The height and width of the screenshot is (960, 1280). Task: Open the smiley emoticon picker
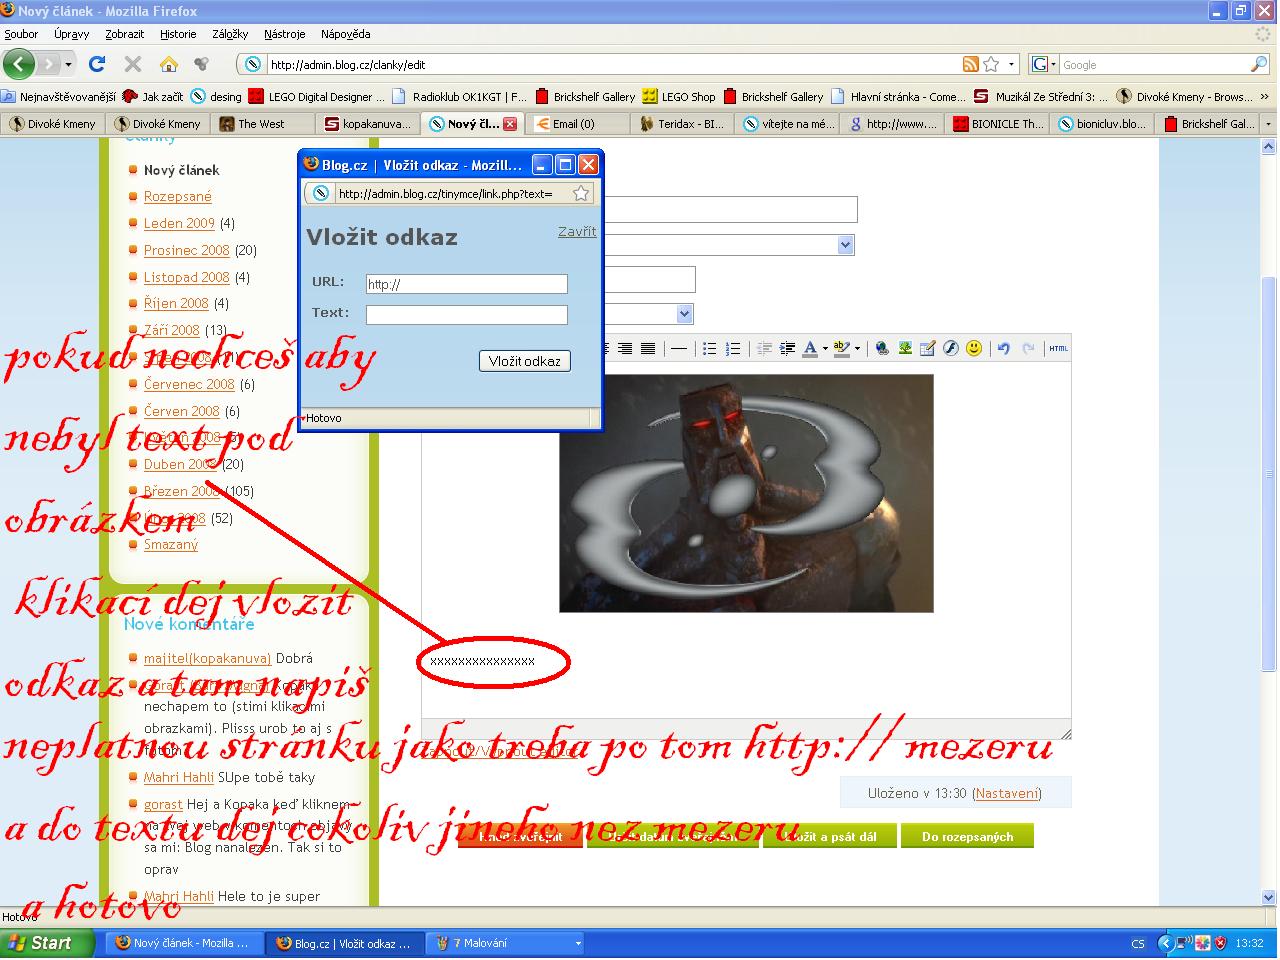pyautogui.click(x=974, y=348)
